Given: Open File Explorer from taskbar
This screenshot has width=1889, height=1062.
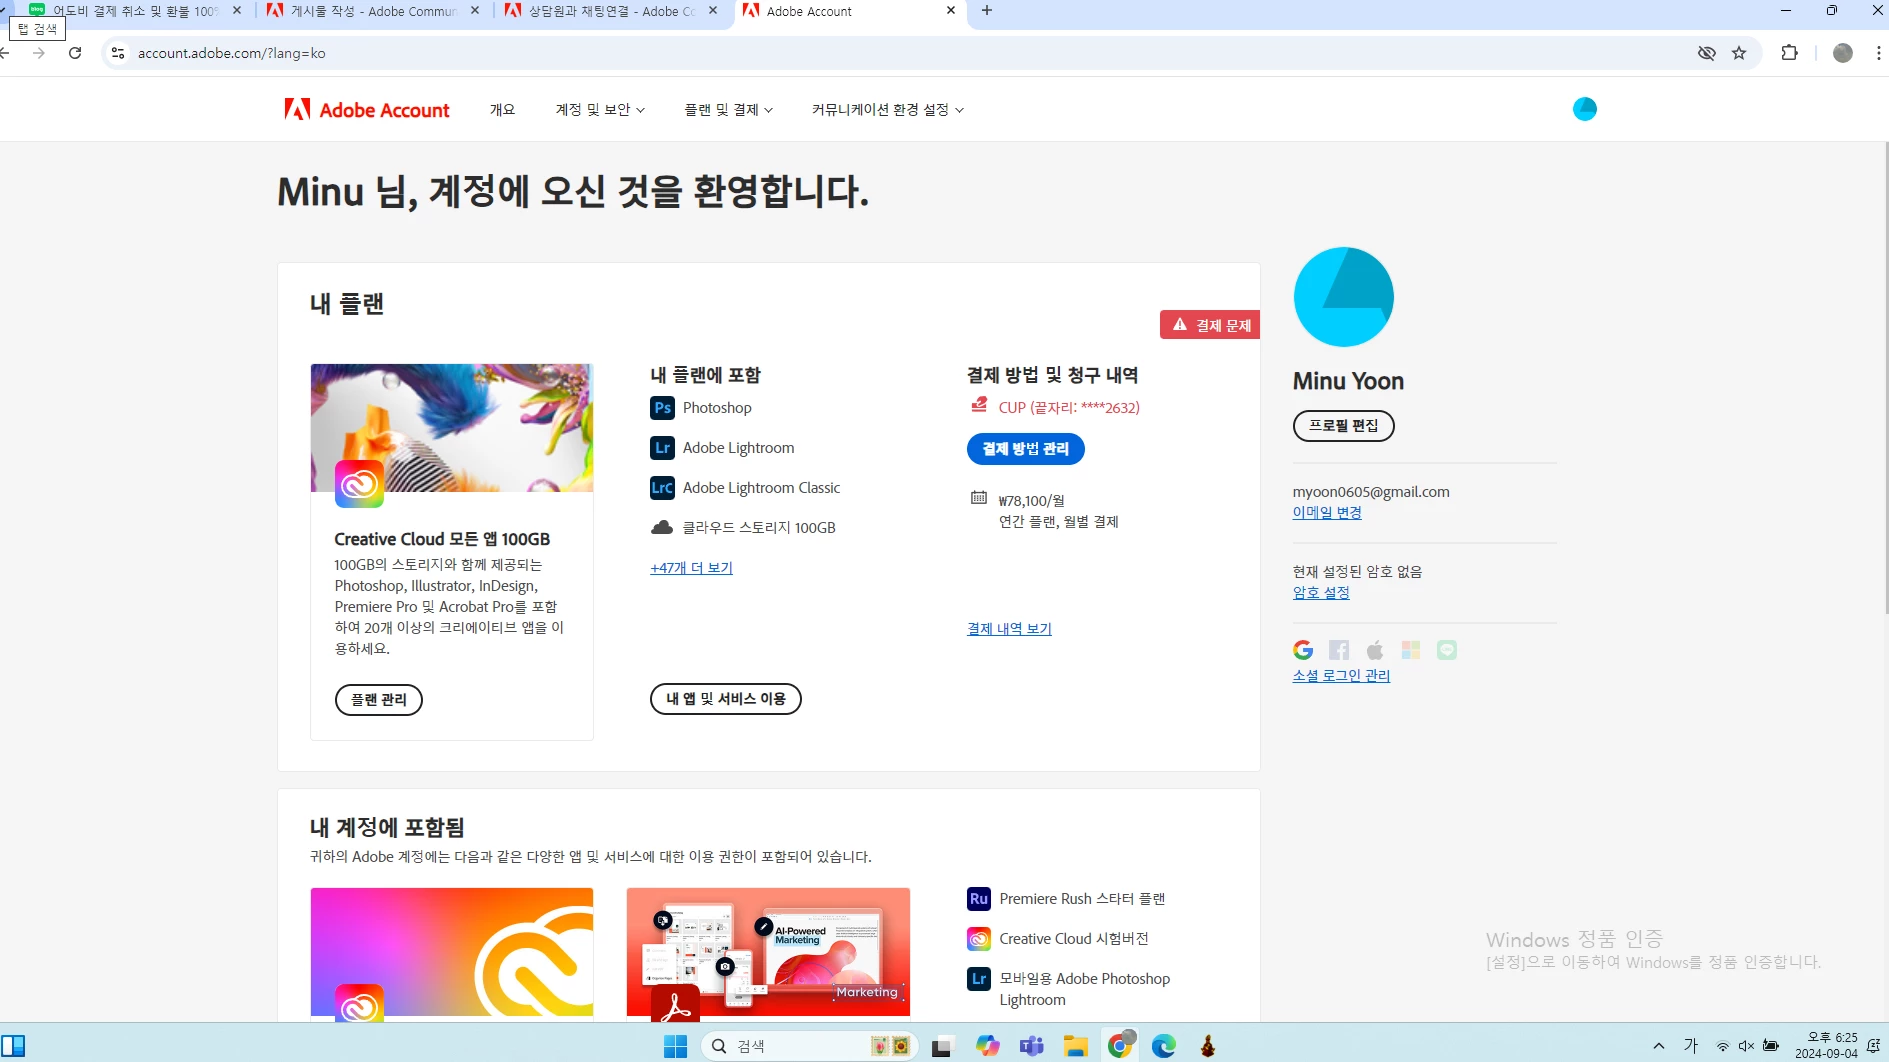Looking at the screenshot, I should pos(1076,1046).
